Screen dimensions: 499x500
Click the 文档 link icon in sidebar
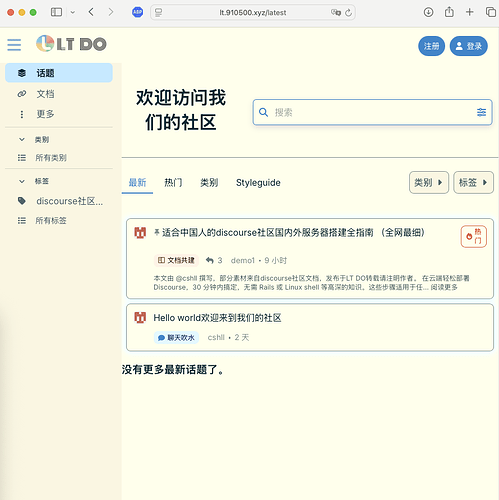22,94
